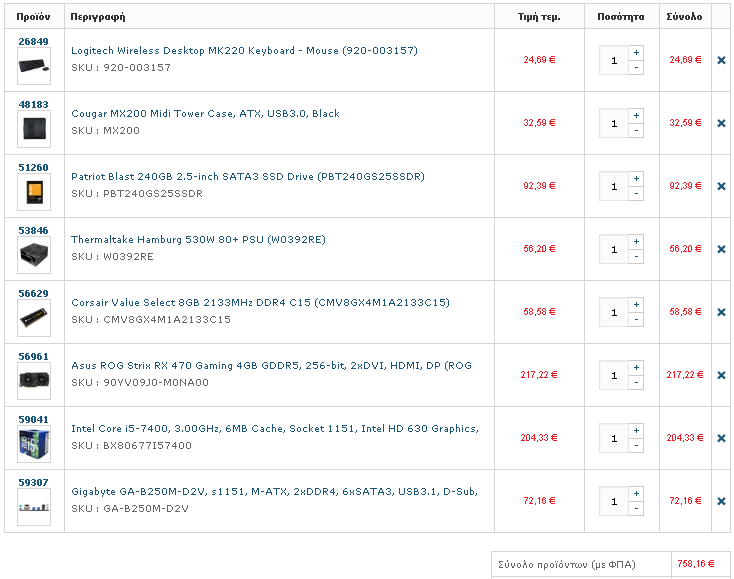Click the Ποσότητα column header

click(x=621, y=17)
